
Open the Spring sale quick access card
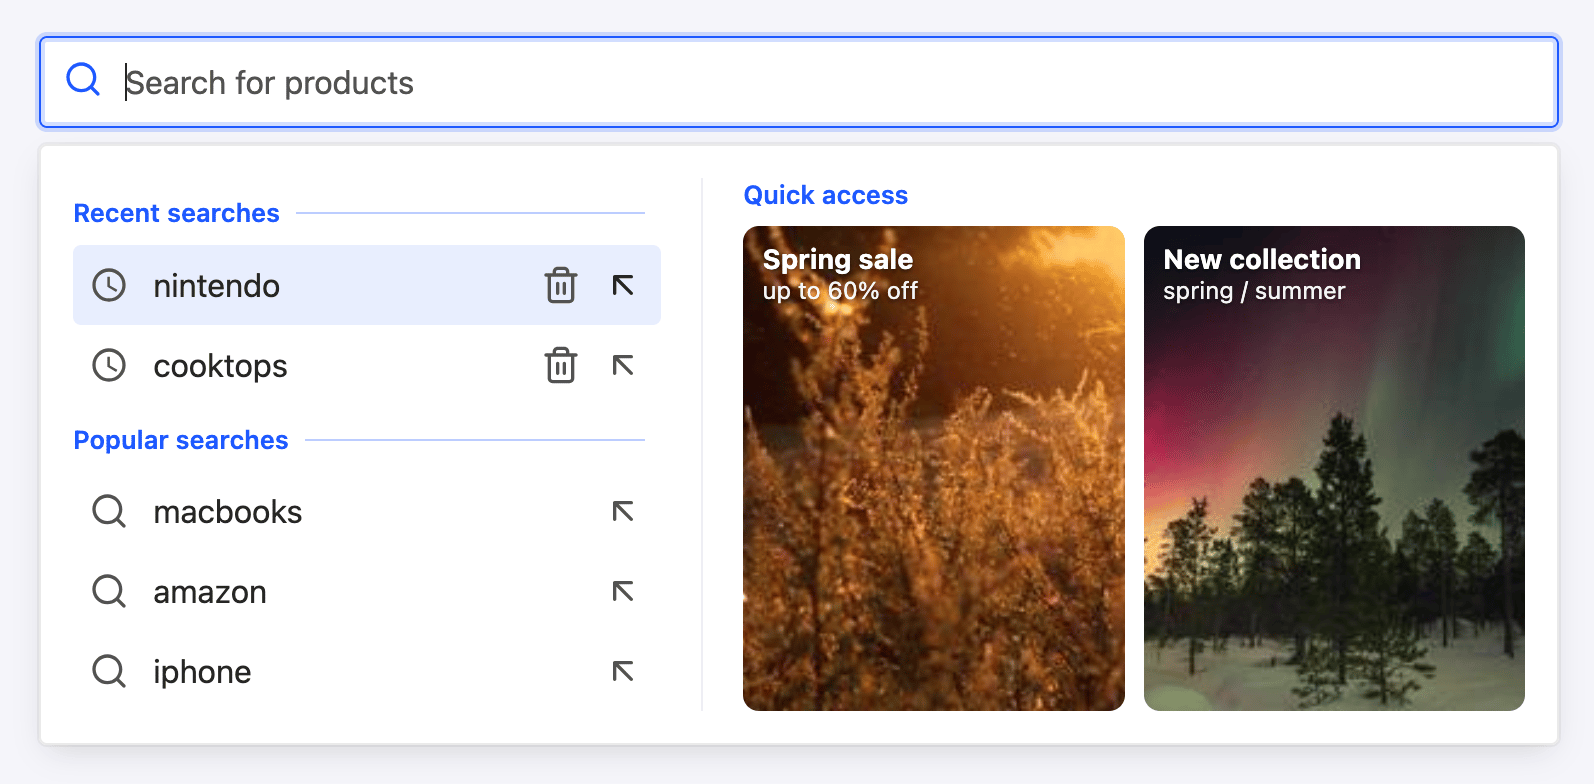coord(934,468)
